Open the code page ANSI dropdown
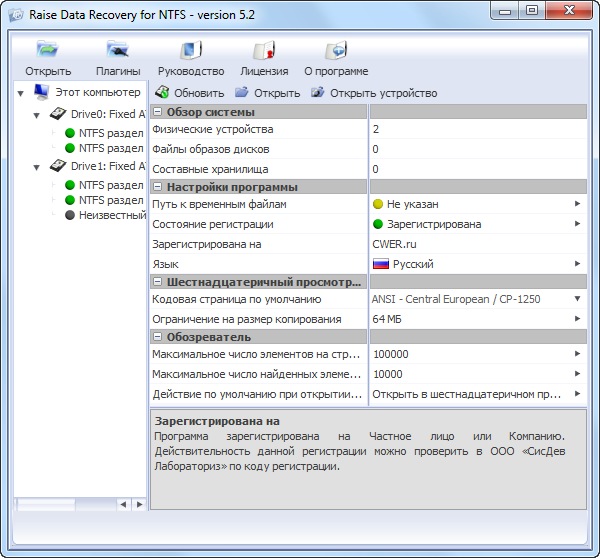The image size is (600, 558). click(577, 299)
